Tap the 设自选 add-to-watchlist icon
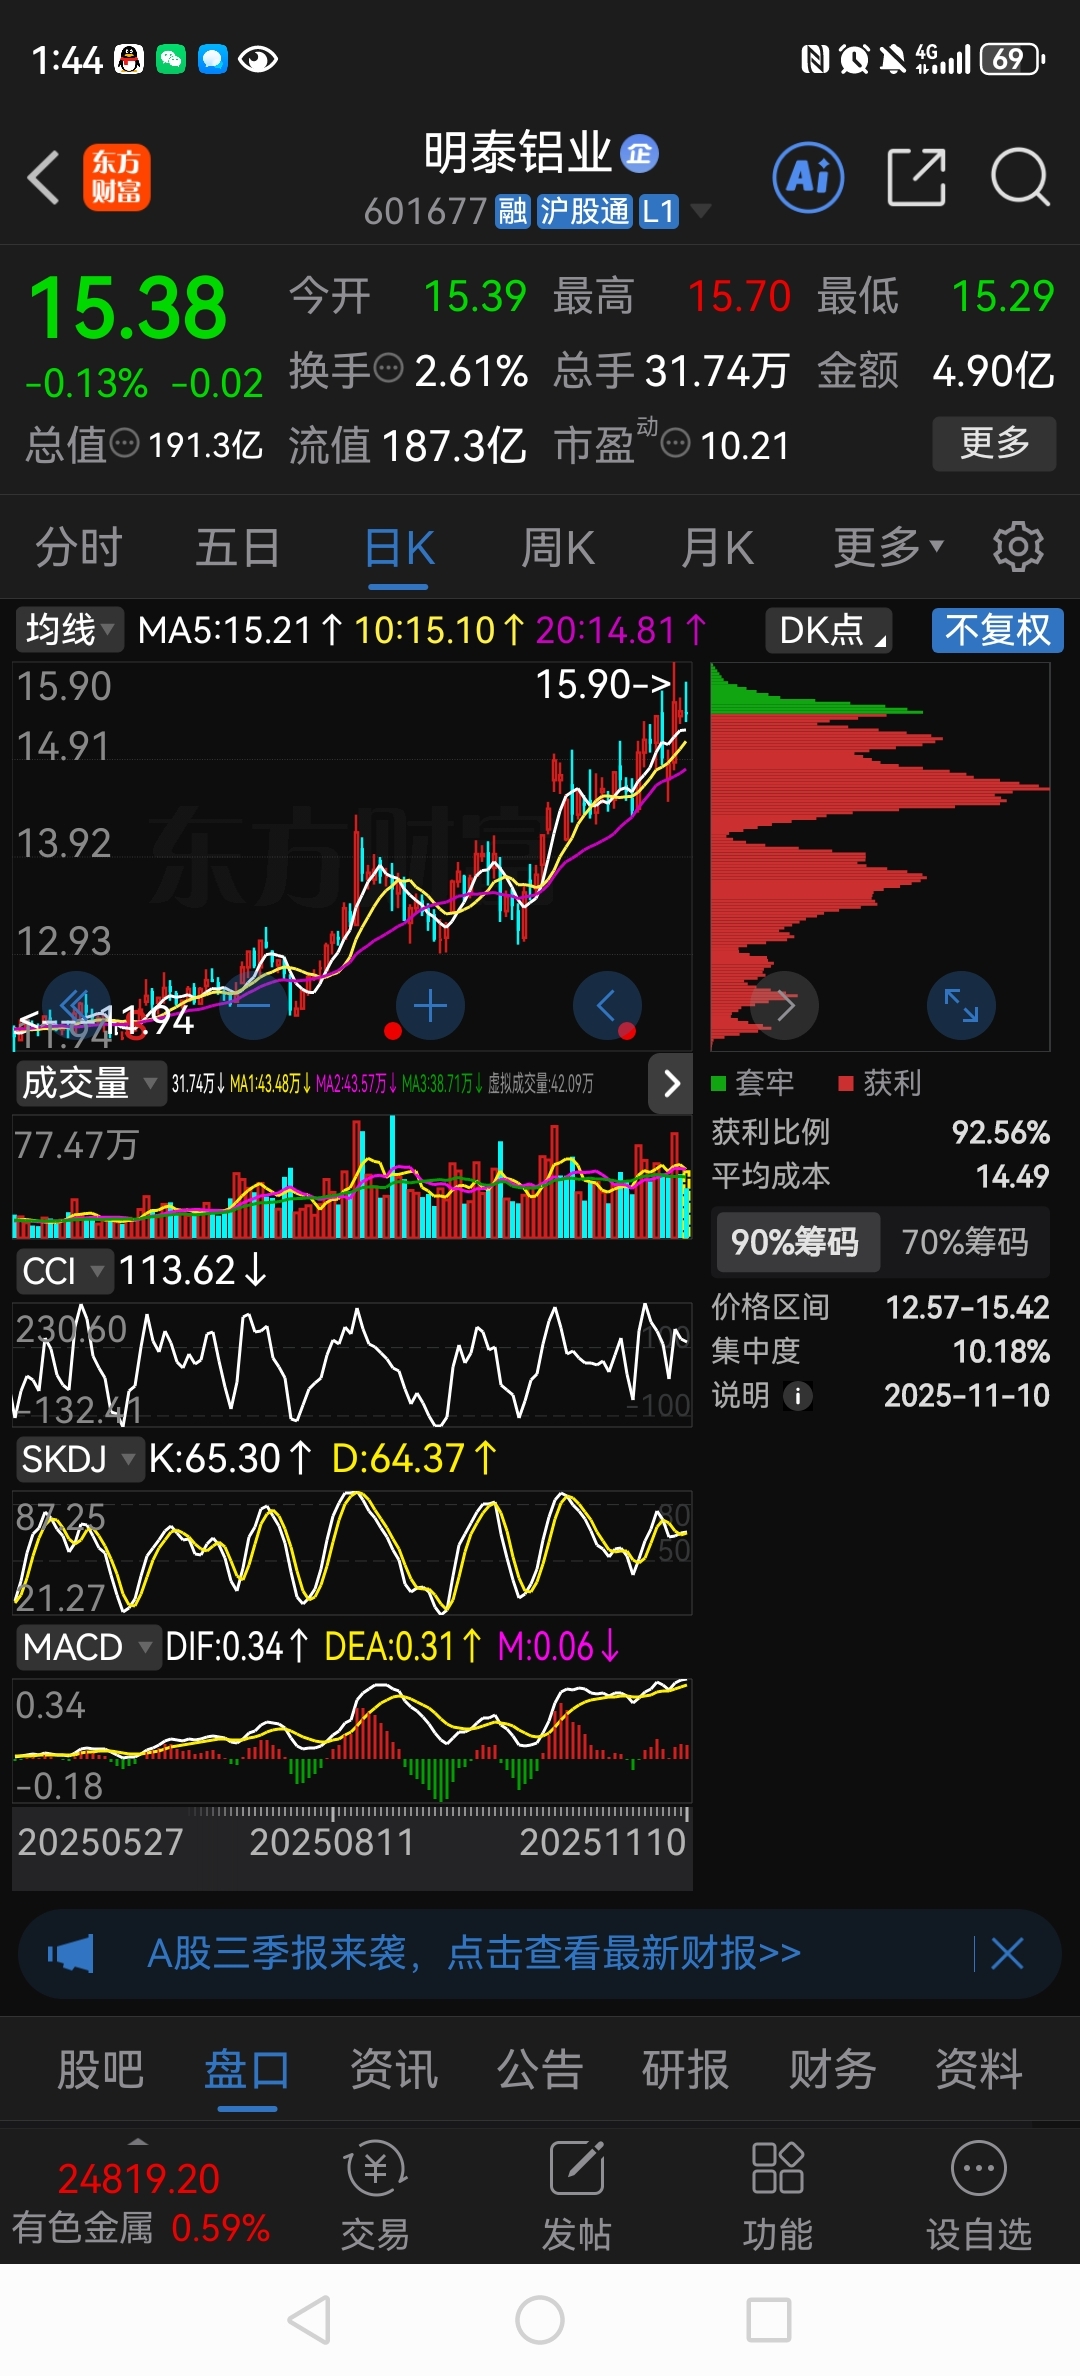This screenshot has height=2376, width=1080. [979, 2195]
